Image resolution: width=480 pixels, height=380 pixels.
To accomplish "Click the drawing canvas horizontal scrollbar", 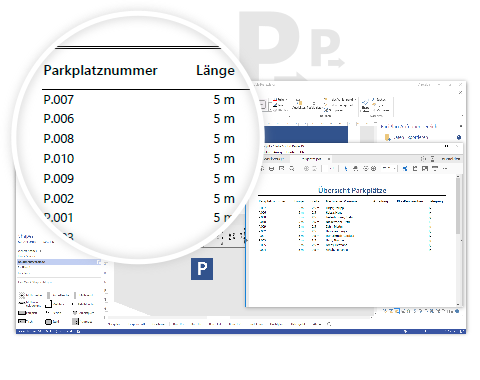I will tap(240, 317).
